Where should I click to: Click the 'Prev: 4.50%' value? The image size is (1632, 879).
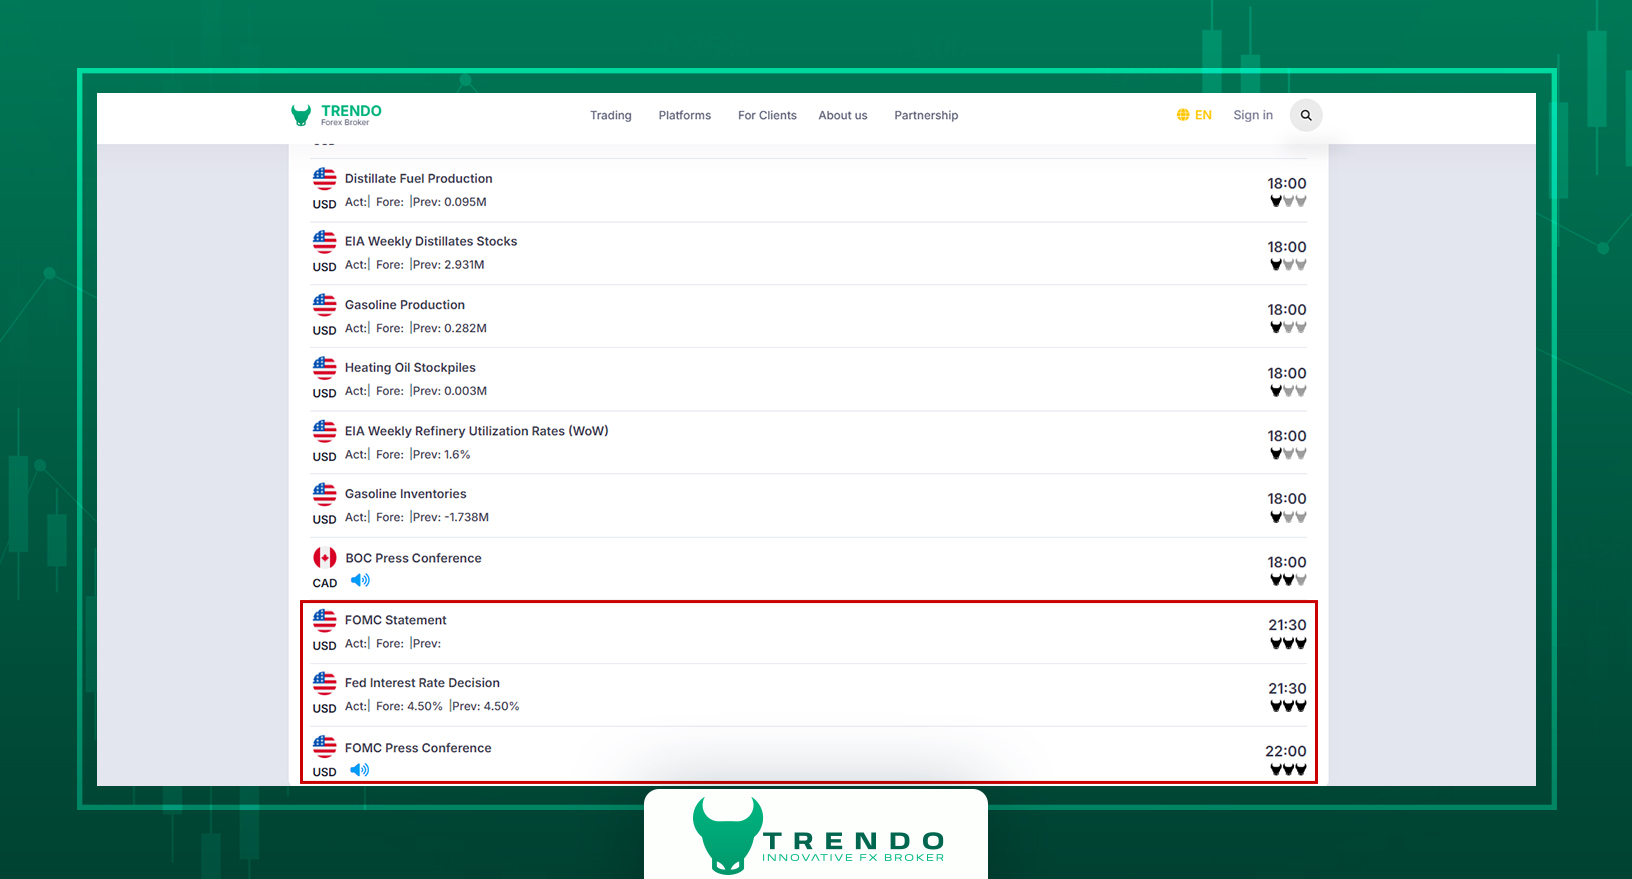[x=486, y=706]
